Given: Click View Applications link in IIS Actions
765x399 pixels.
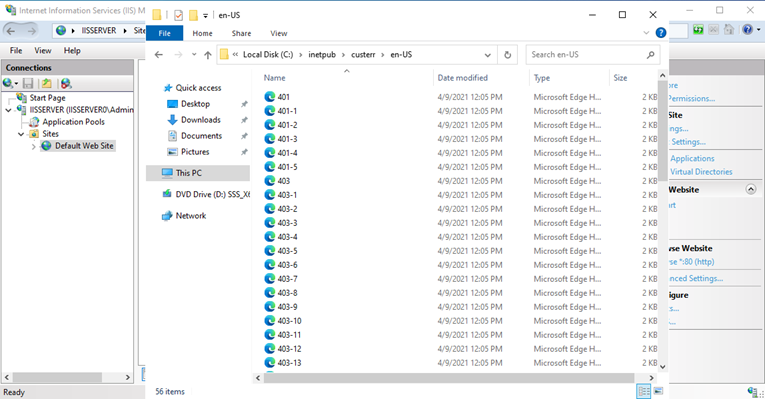Looking at the screenshot, I should [x=692, y=159].
